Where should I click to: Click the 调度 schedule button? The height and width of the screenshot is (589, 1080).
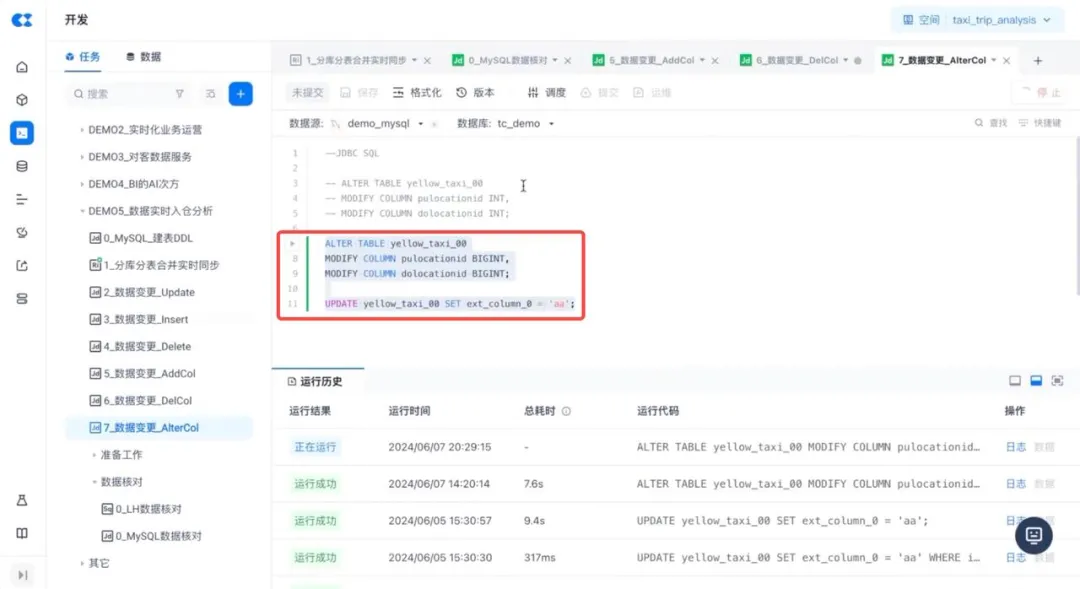(x=547, y=93)
